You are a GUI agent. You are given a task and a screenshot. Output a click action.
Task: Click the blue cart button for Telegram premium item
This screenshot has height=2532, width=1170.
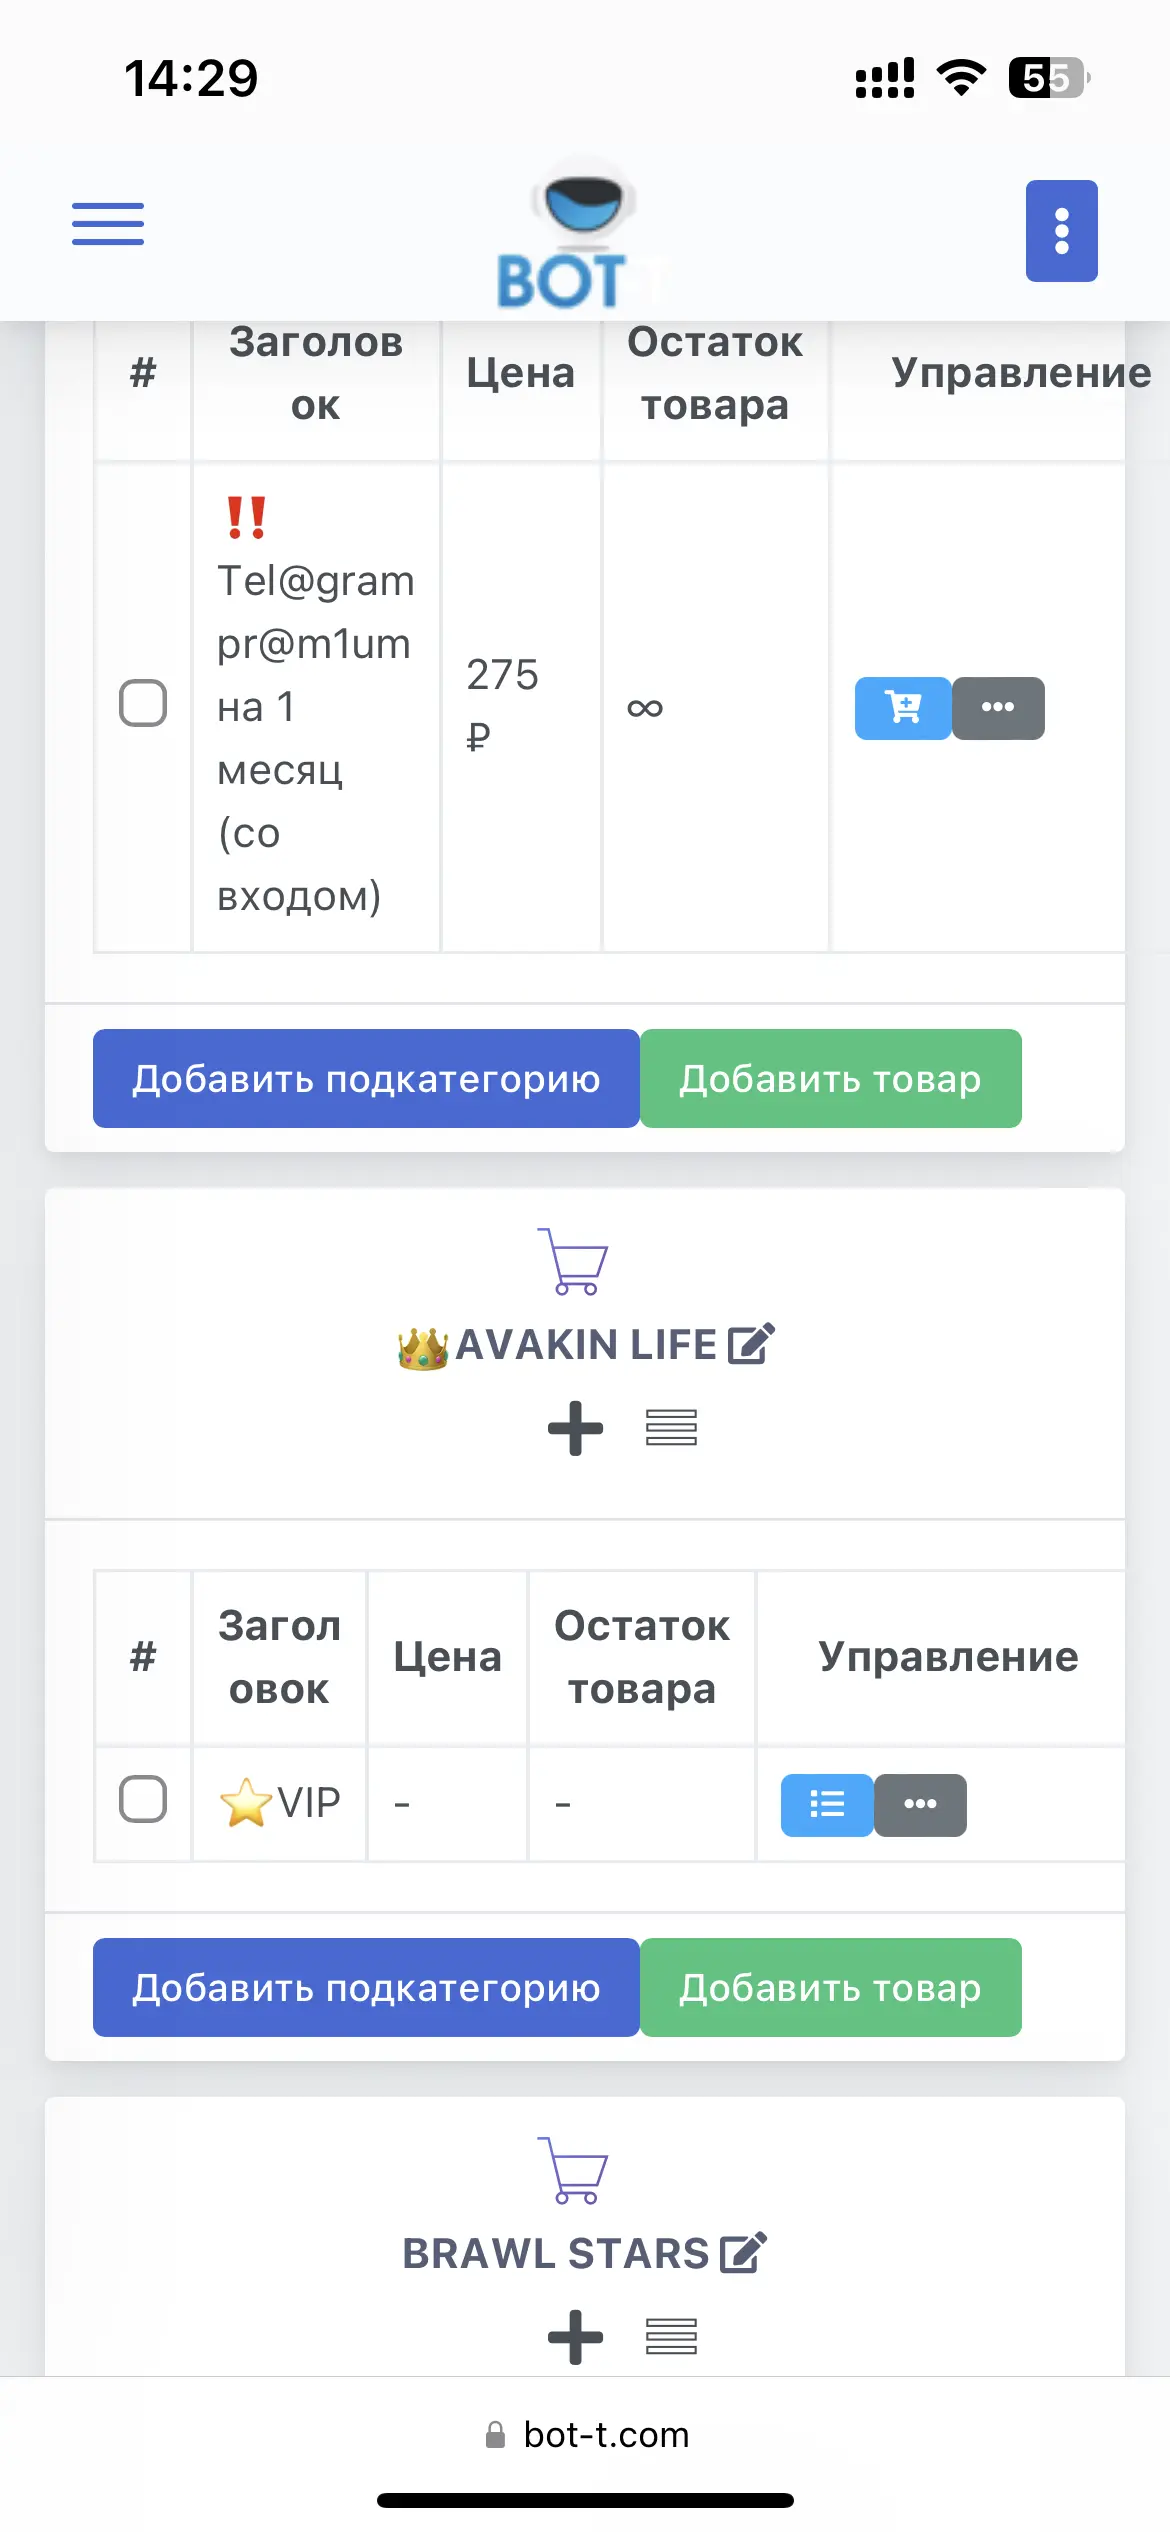point(903,708)
